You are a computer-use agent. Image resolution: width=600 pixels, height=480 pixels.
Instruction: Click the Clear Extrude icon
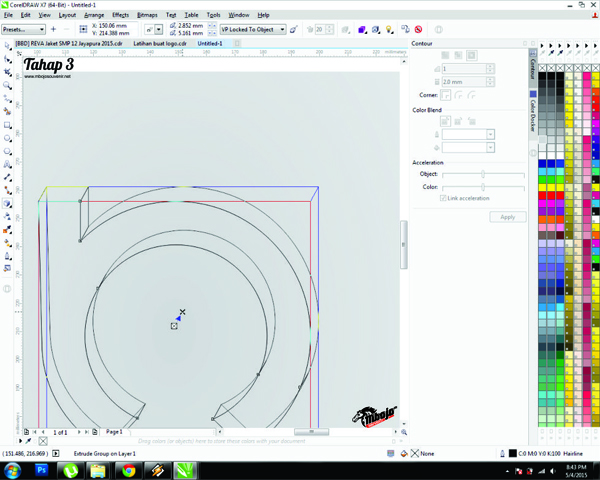tap(417, 30)
